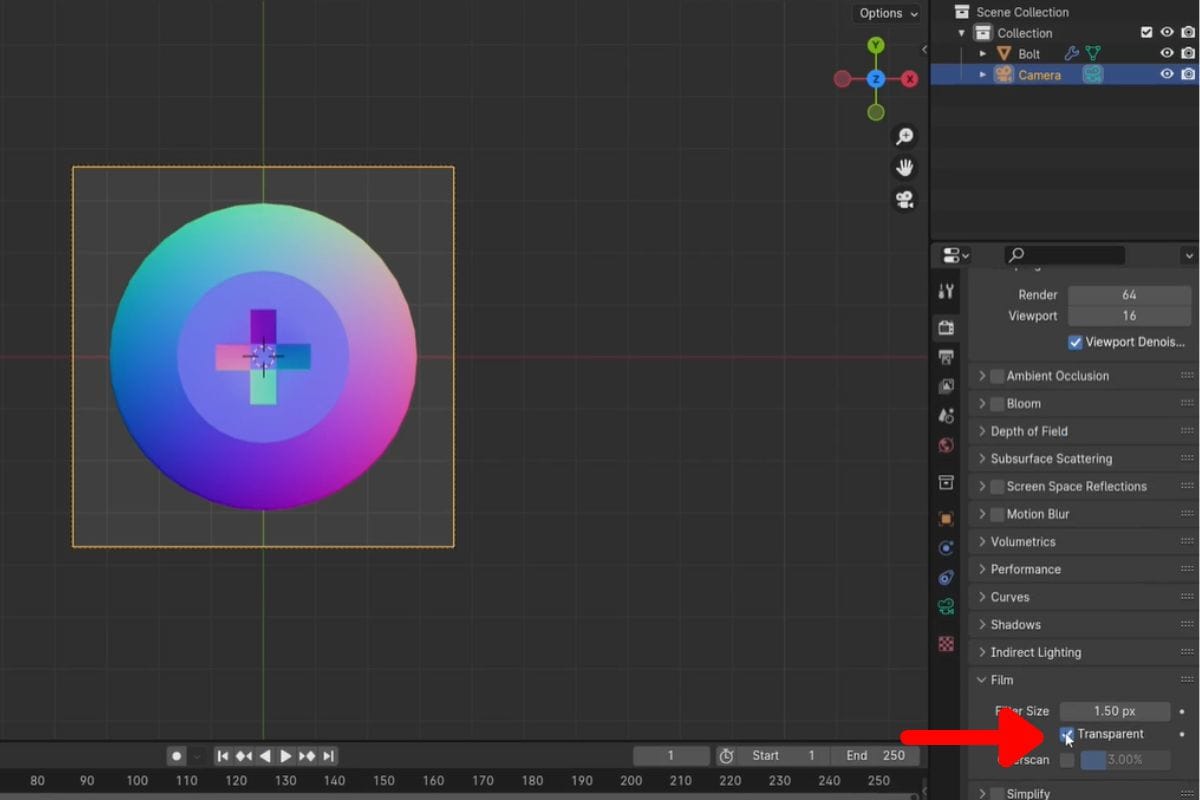Hide the Bolt object with its eye toggle
The image size is (1200, 800).
pyautogui.click(x=1166, y=53)
